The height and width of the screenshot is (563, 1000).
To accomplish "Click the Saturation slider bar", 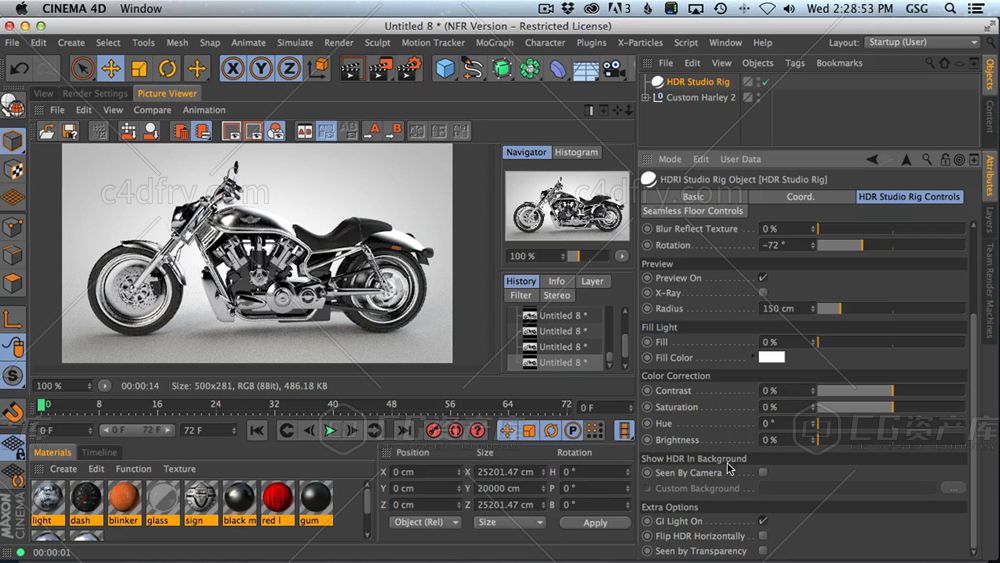I will (x=891, y=407).
